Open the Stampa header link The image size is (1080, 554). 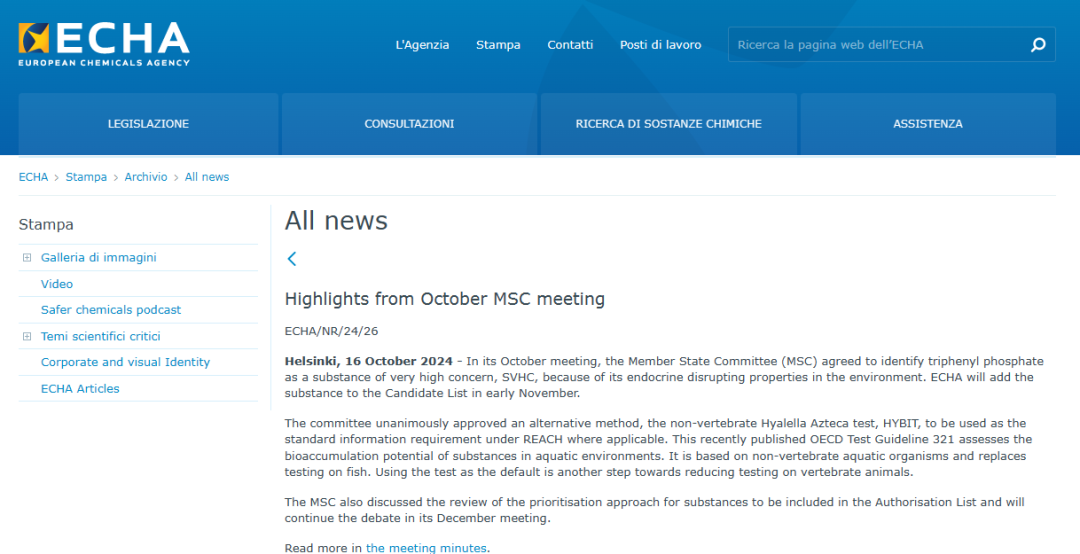pyautogui.click(x=498, y=45)
